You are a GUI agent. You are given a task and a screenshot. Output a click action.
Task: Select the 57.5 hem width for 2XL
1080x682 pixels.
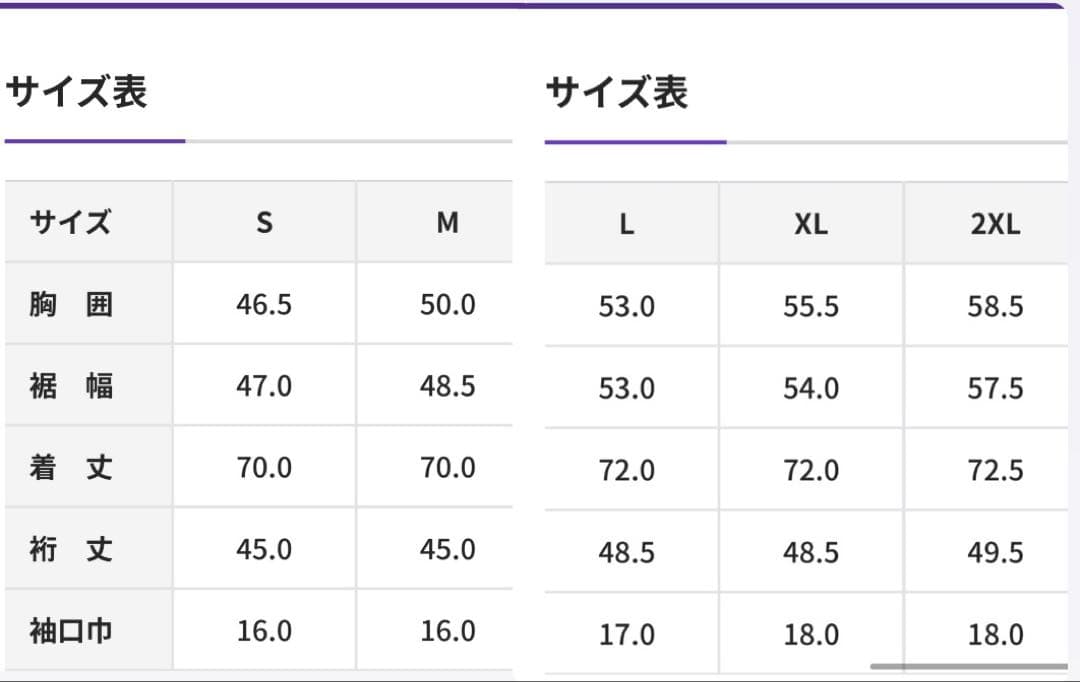(995, 388)
